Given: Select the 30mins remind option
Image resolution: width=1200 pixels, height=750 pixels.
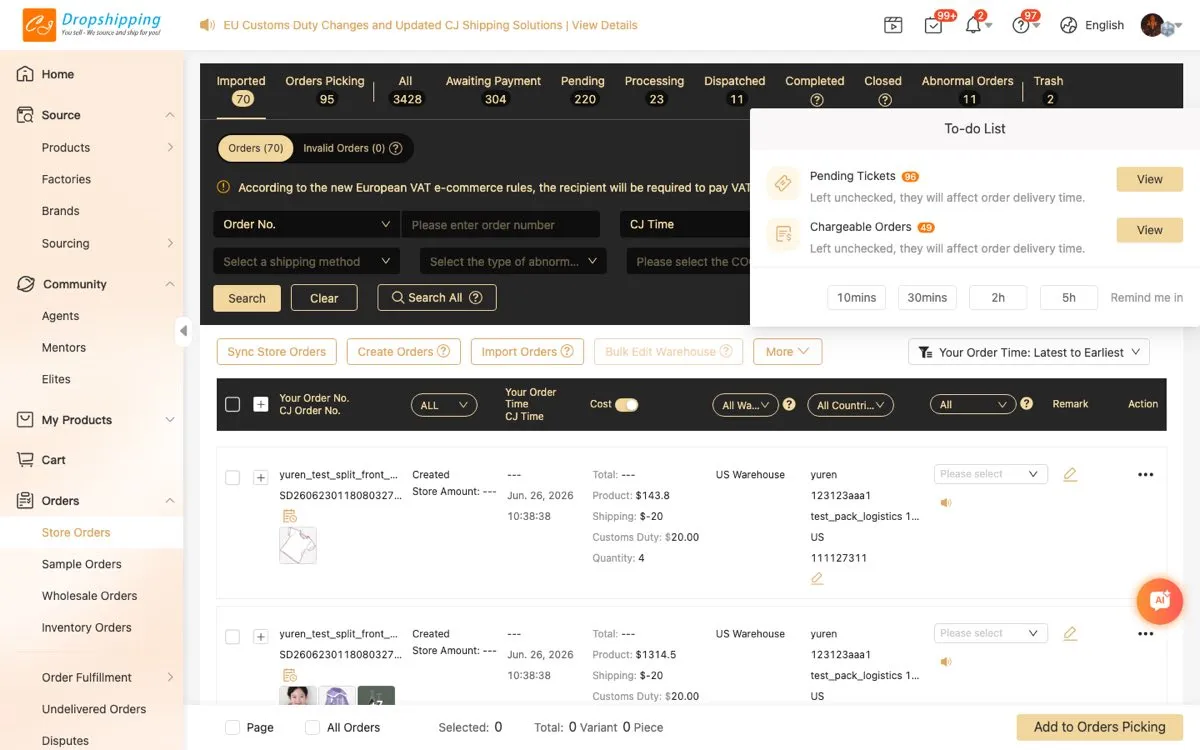Looking at the screenshot, I should tap(927, 297).
